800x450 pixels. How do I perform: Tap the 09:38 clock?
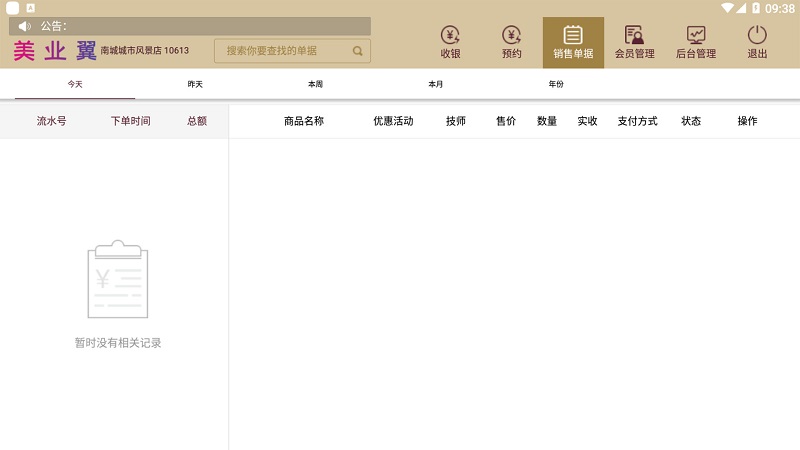(780, 8)
